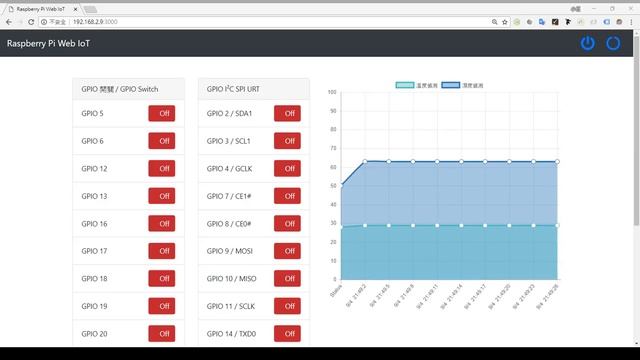Click the GPIO I²C SPI URT panel header
640x360 pixels.
pos(253,89)
